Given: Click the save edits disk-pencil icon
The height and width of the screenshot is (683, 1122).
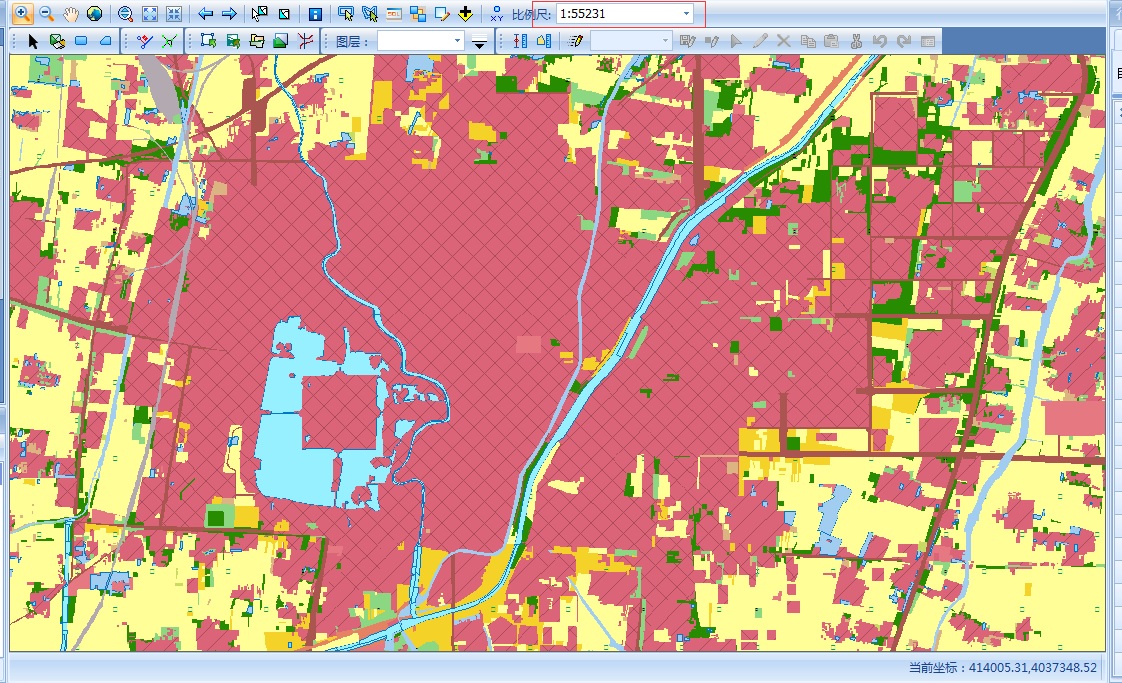Looking at the screenshot, I should tap(688, 41).
